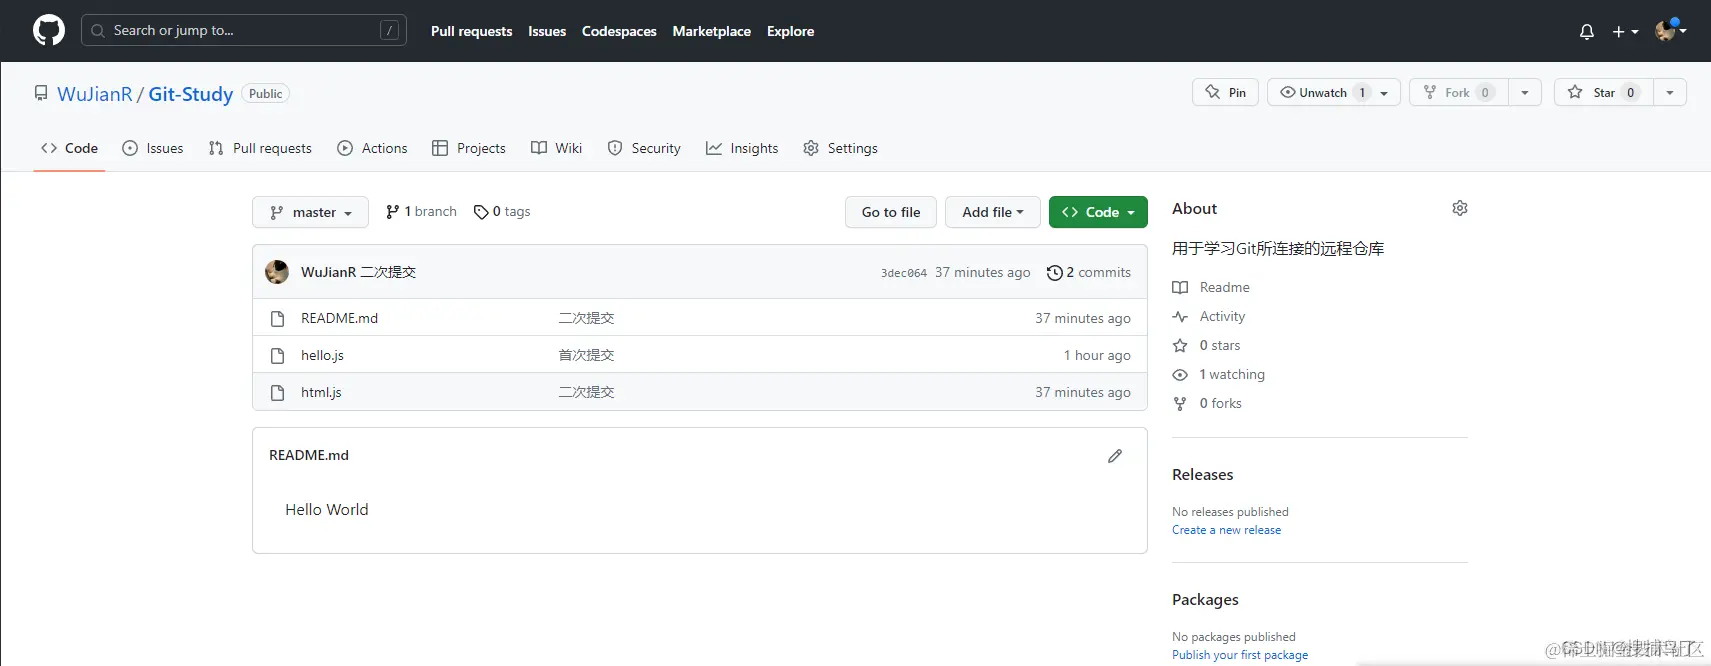Open the hello.js file
This screenshot has height=666, width=1711.
click(322, 355)
